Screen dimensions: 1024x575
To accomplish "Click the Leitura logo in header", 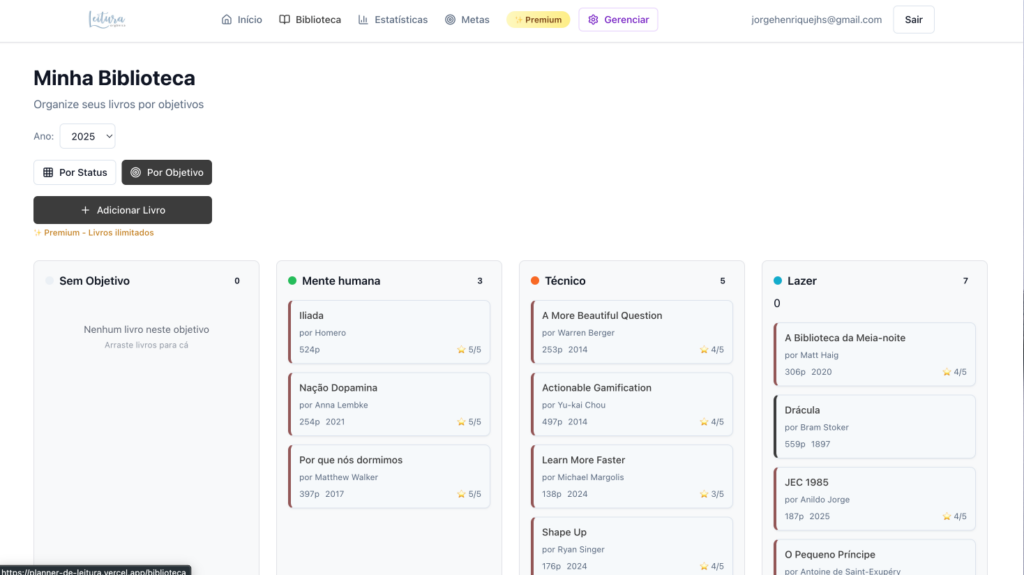I will coord(107,19).
